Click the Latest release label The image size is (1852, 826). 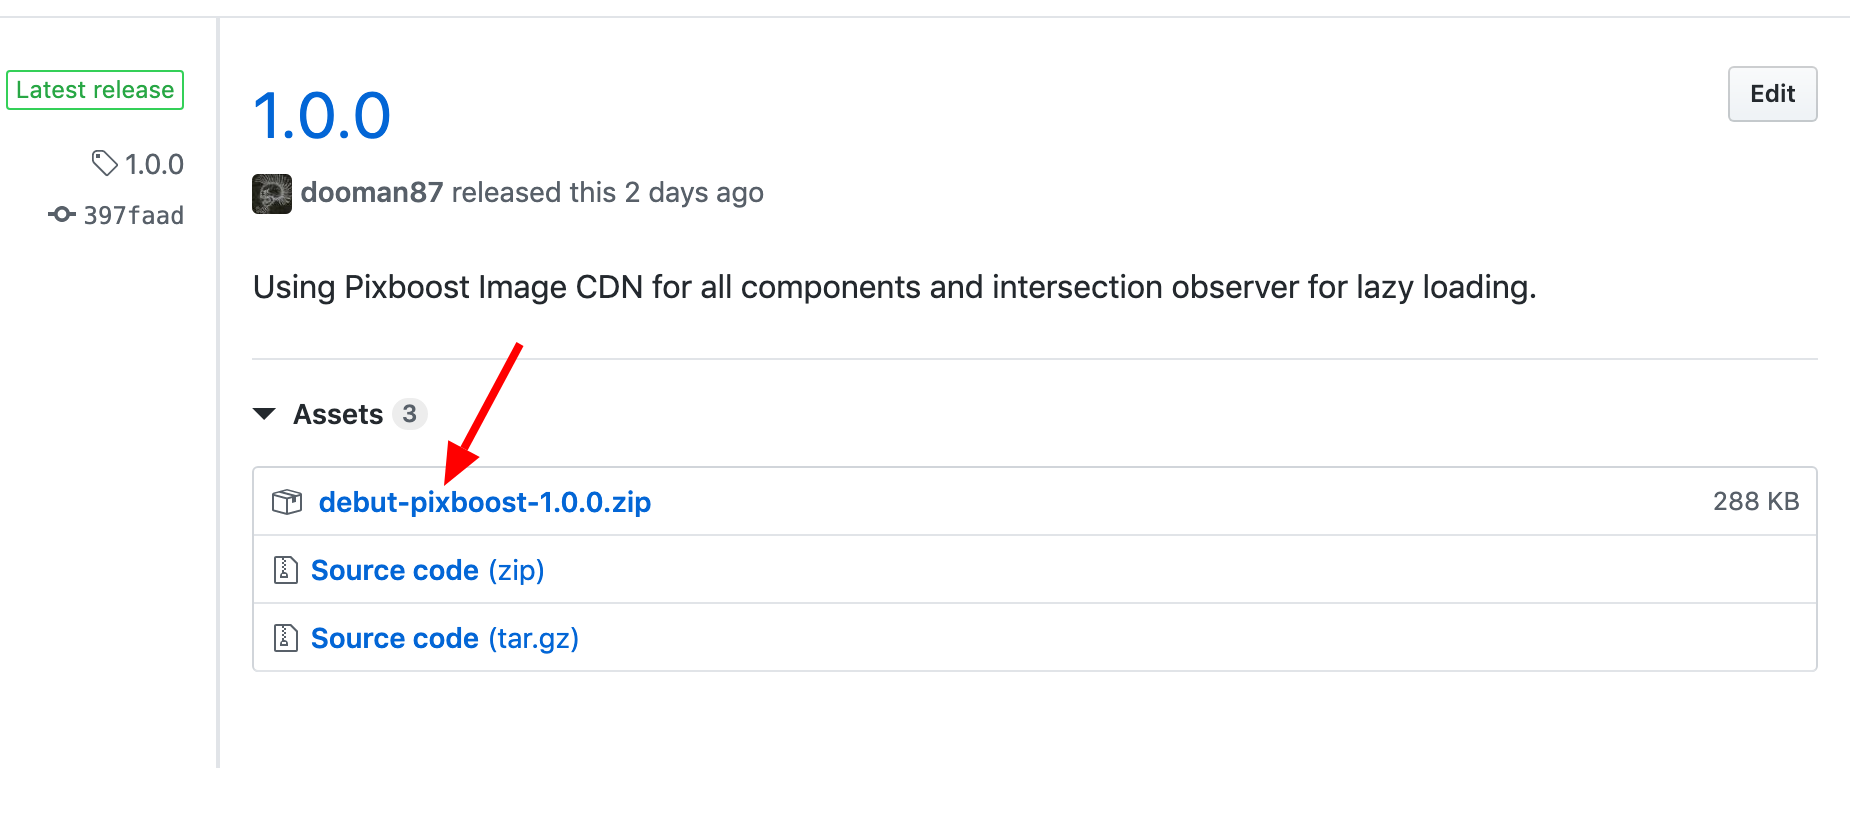pos(95,90)
